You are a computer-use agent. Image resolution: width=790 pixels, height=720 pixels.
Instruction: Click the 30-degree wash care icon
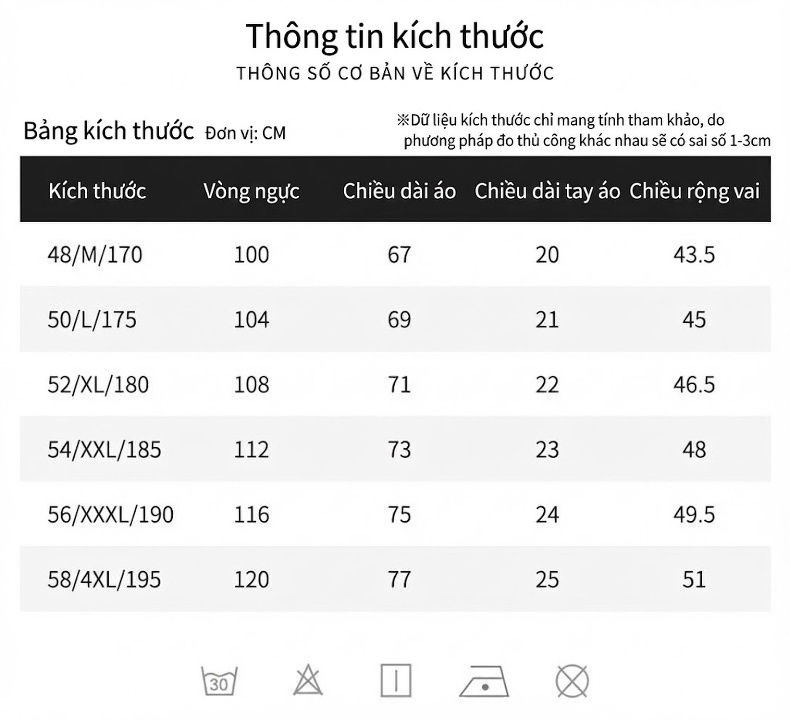click(x=219, y=681)
